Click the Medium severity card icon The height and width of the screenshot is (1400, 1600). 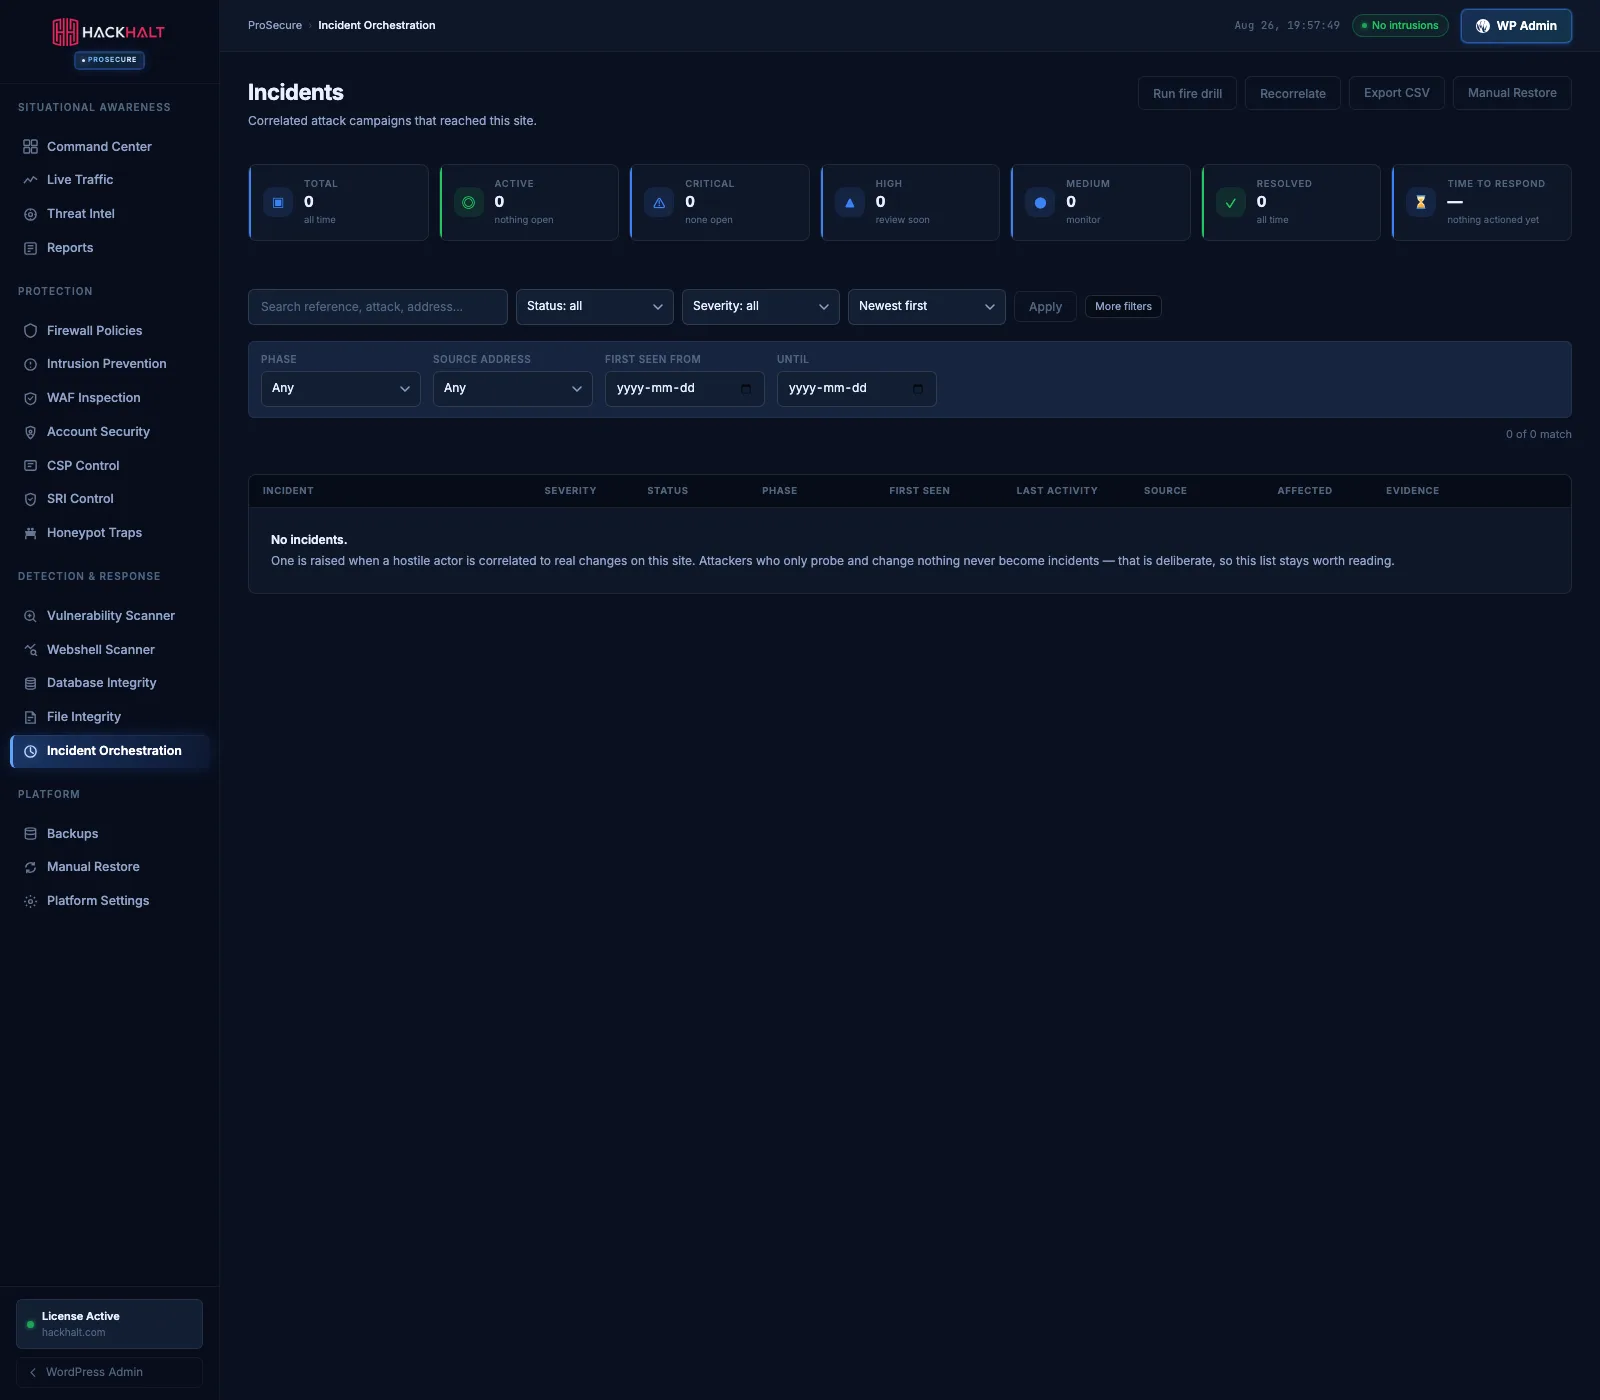(1040, 203)
